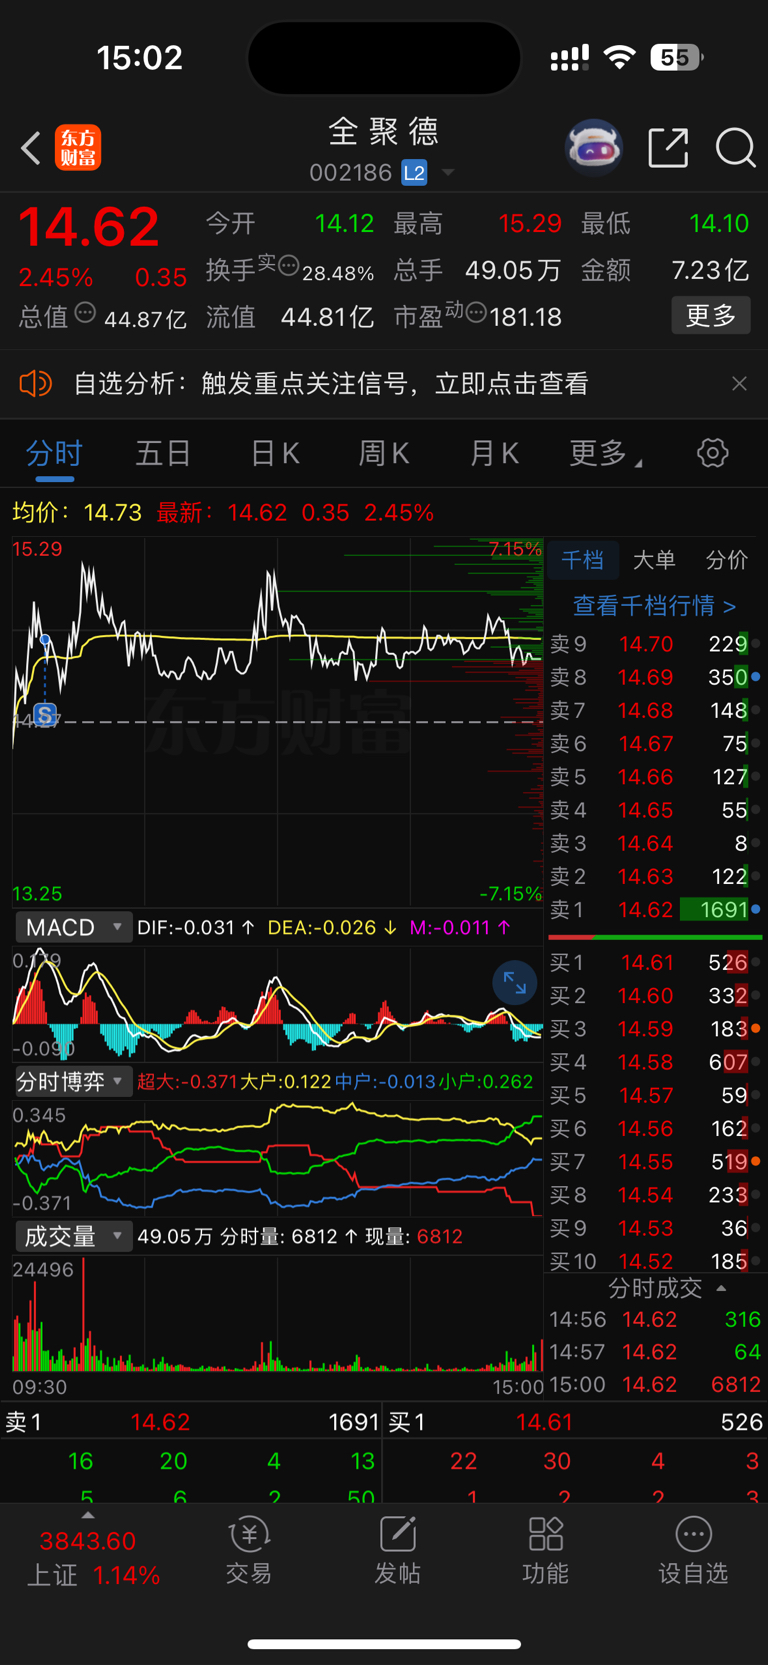Screen dimensions: 769x1665
Task: Tap the 15:00 trade record of 6812
Action: (654, 1385)
